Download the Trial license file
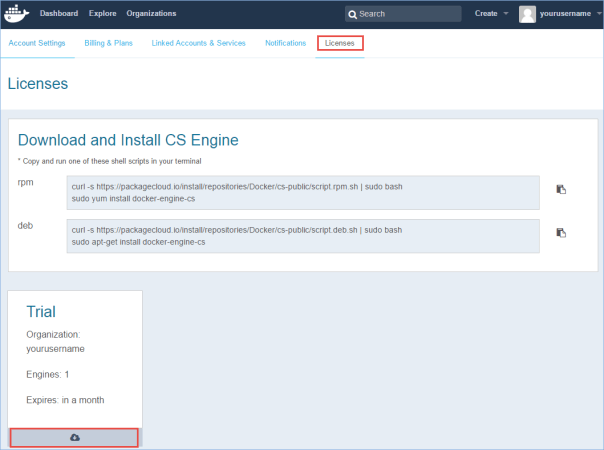 point(76,437)
